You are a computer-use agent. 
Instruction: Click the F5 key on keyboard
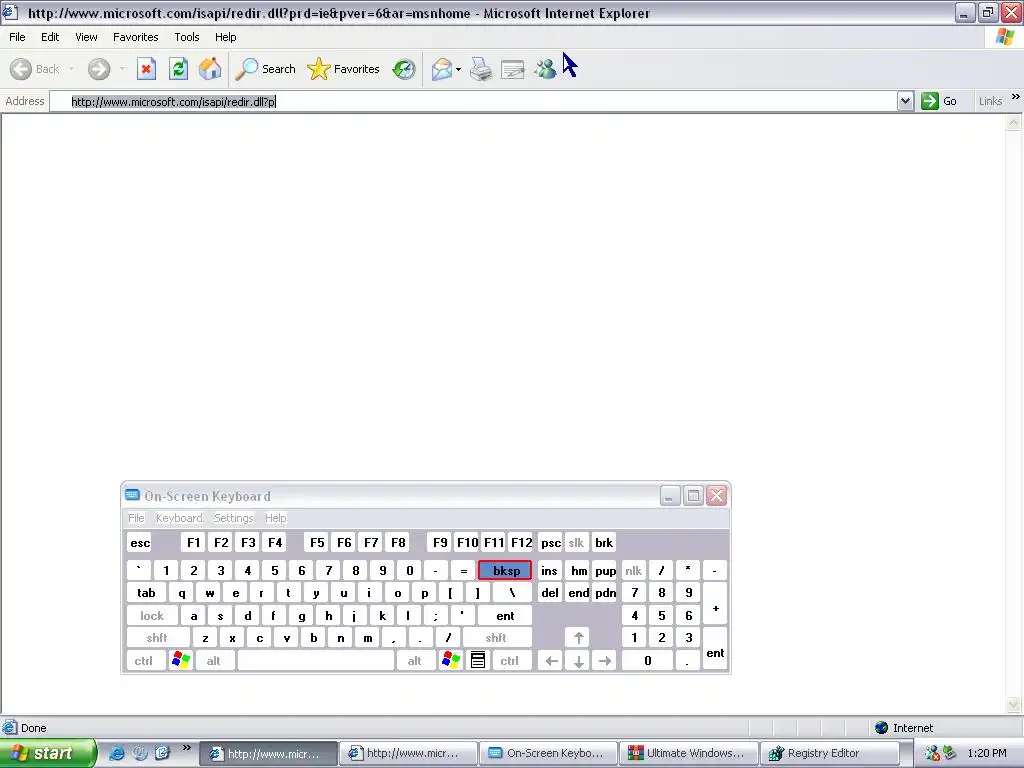click(317, 543)
